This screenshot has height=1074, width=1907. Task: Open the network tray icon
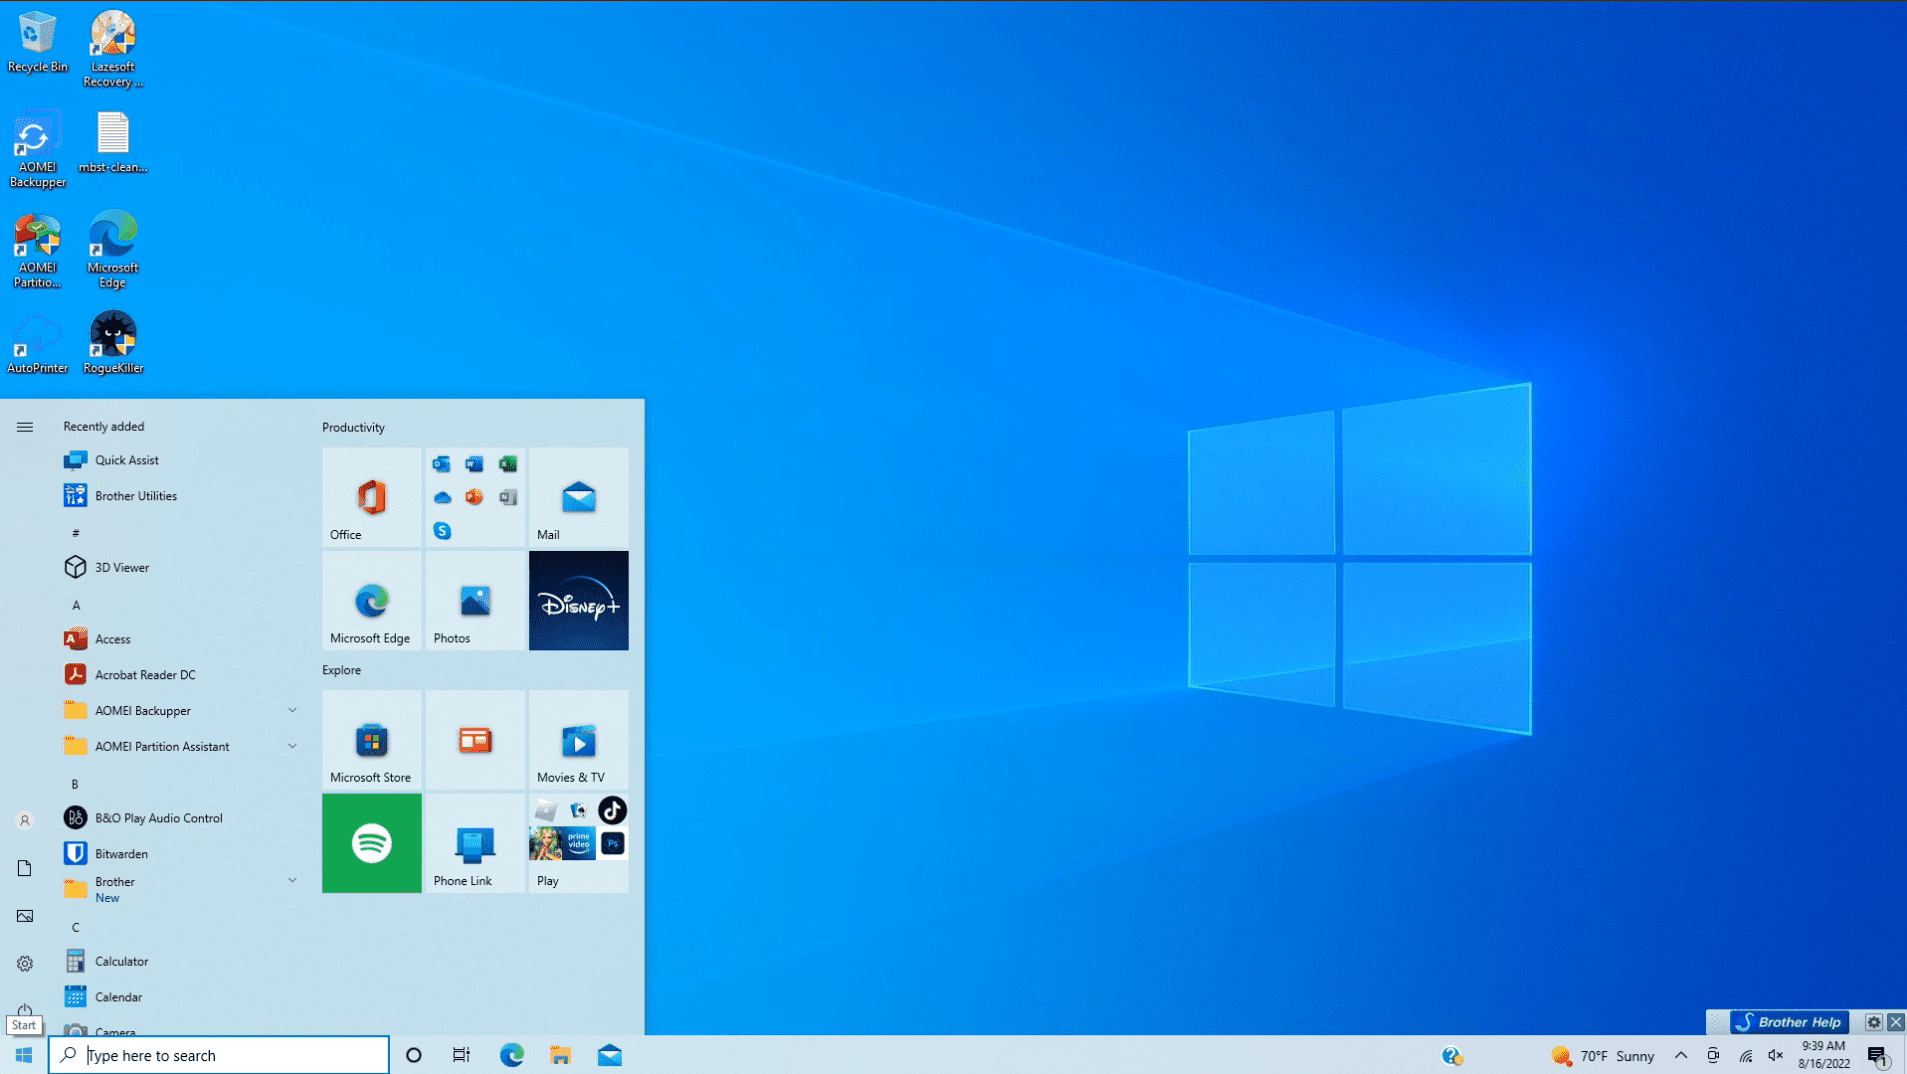click(1745, 1056)
